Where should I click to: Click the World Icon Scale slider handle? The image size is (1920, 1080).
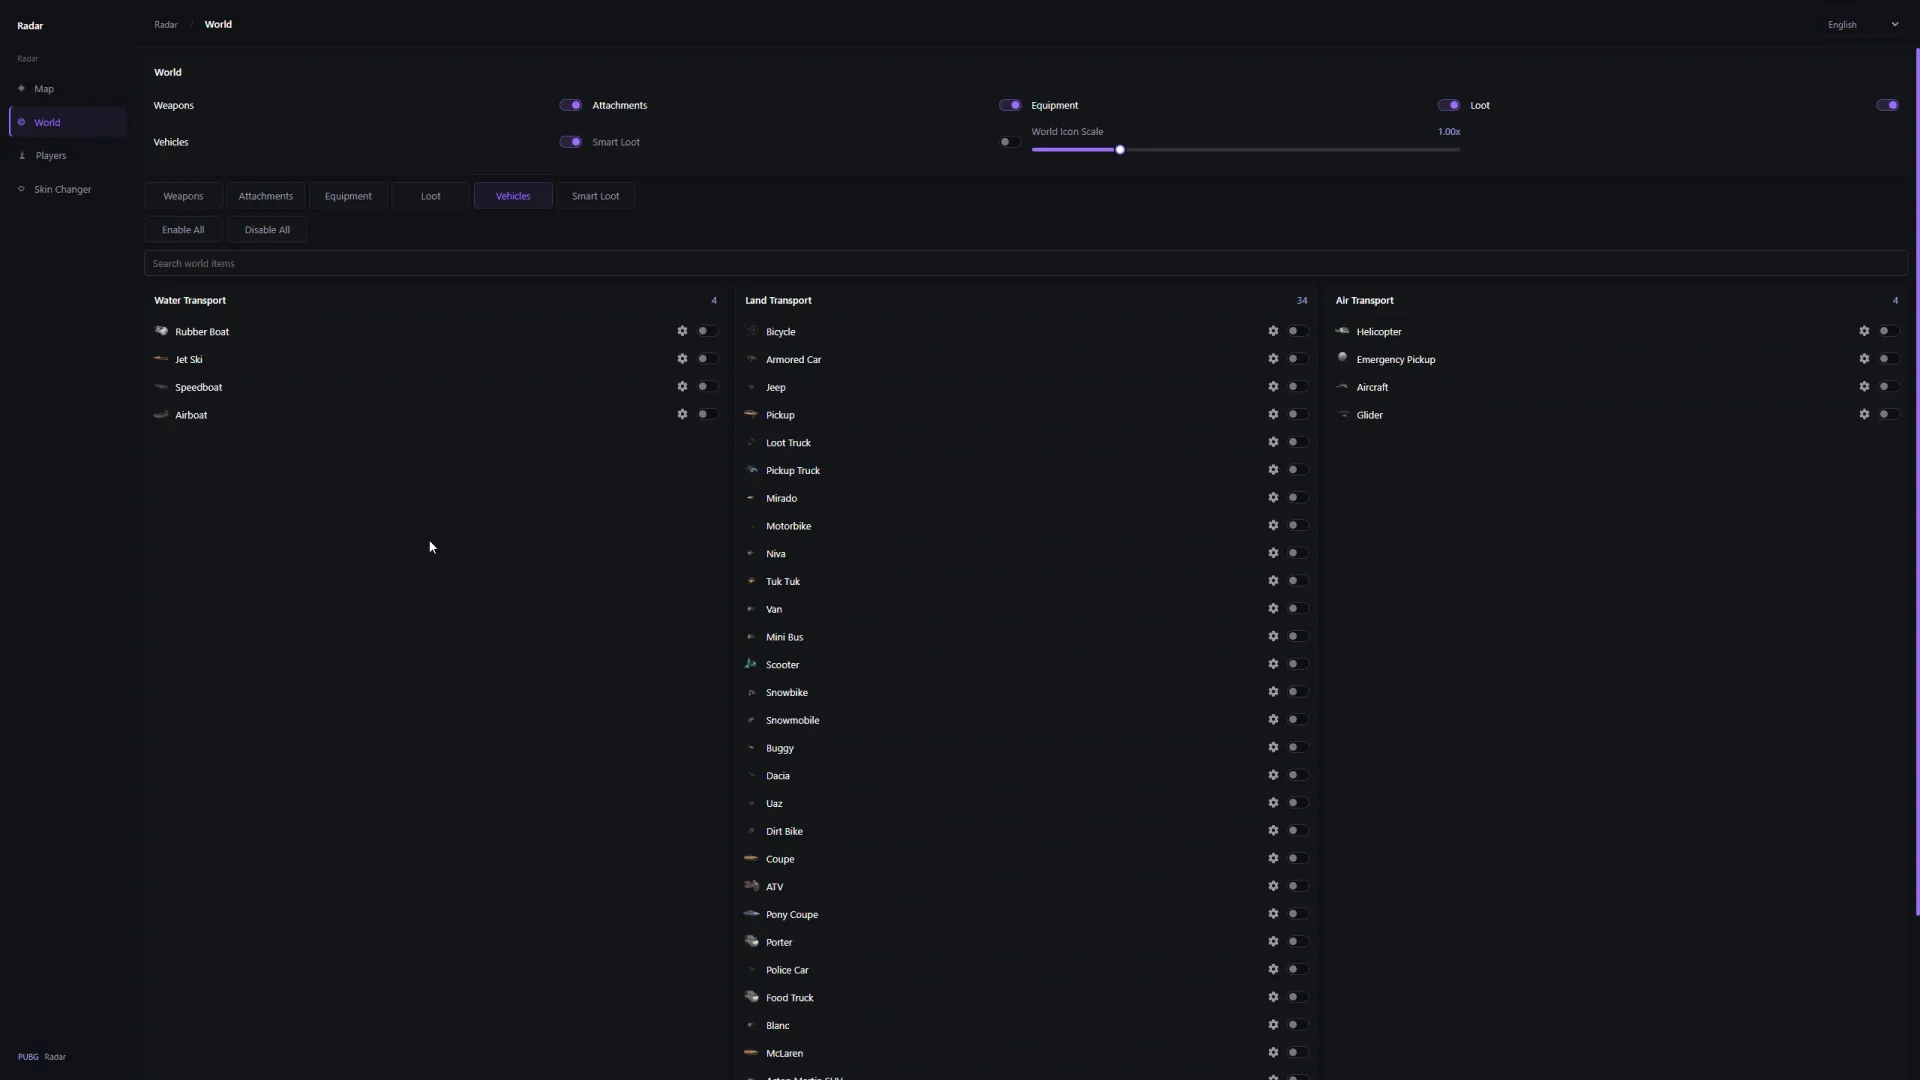point(1120,150)
